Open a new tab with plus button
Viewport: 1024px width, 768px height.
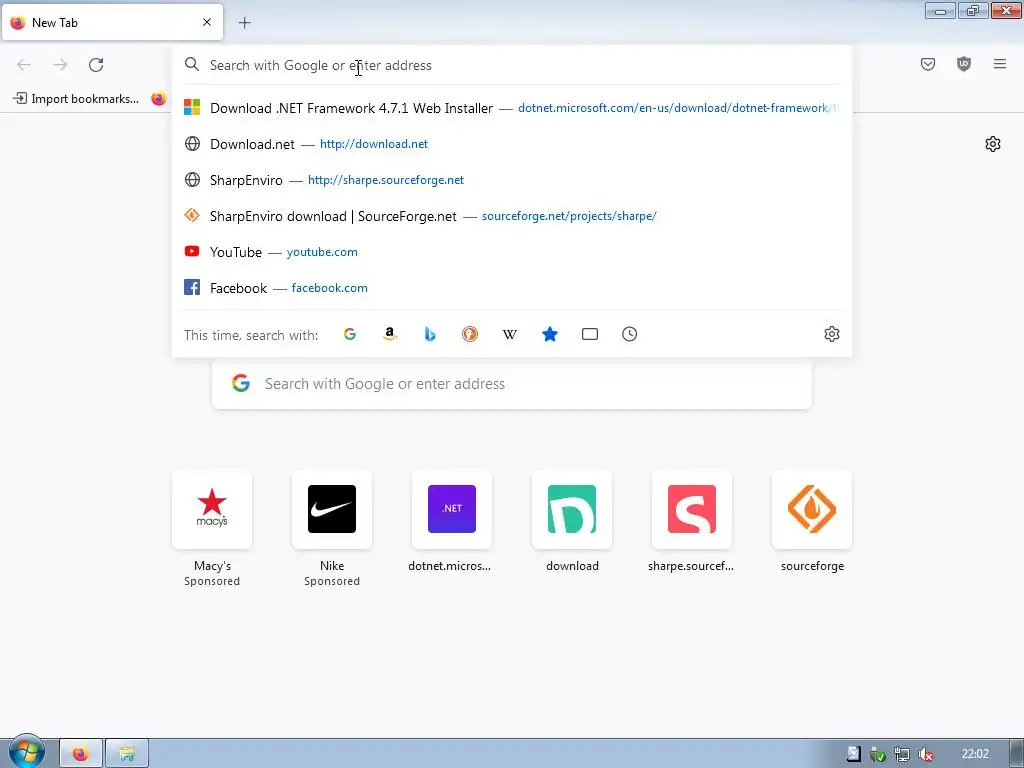[x=244, y=23]
